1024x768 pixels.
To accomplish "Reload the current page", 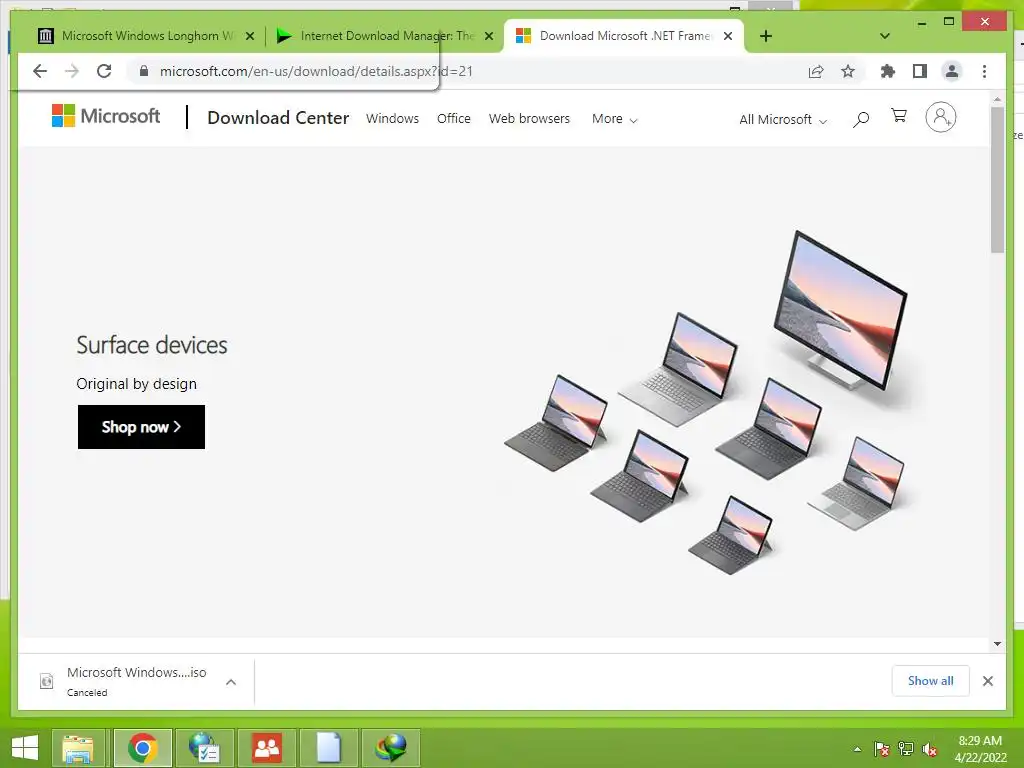I will tap(104, 71).
